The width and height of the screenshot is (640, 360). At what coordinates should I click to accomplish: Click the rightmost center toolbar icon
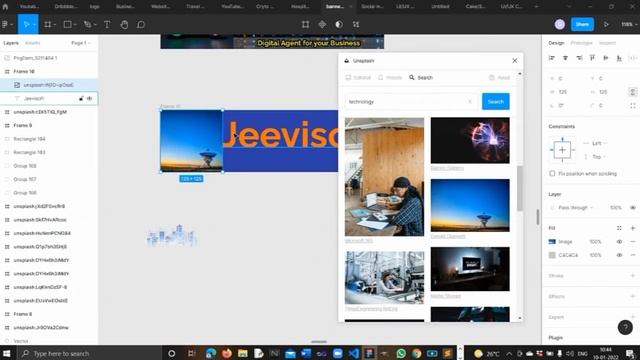click(356, 24)
